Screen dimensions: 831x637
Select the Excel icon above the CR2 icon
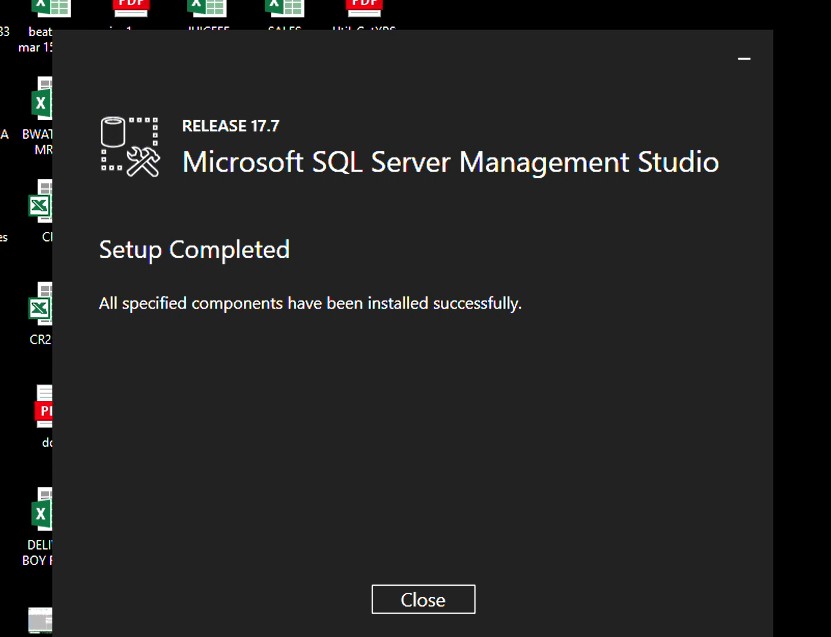point(40,201)
